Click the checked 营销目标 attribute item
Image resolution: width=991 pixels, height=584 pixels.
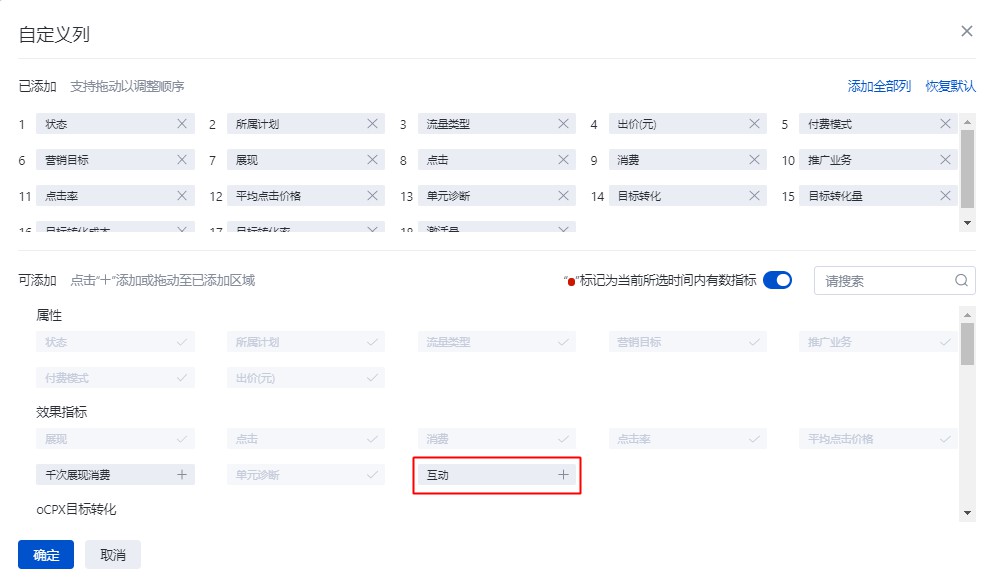[x=687, y=342]
